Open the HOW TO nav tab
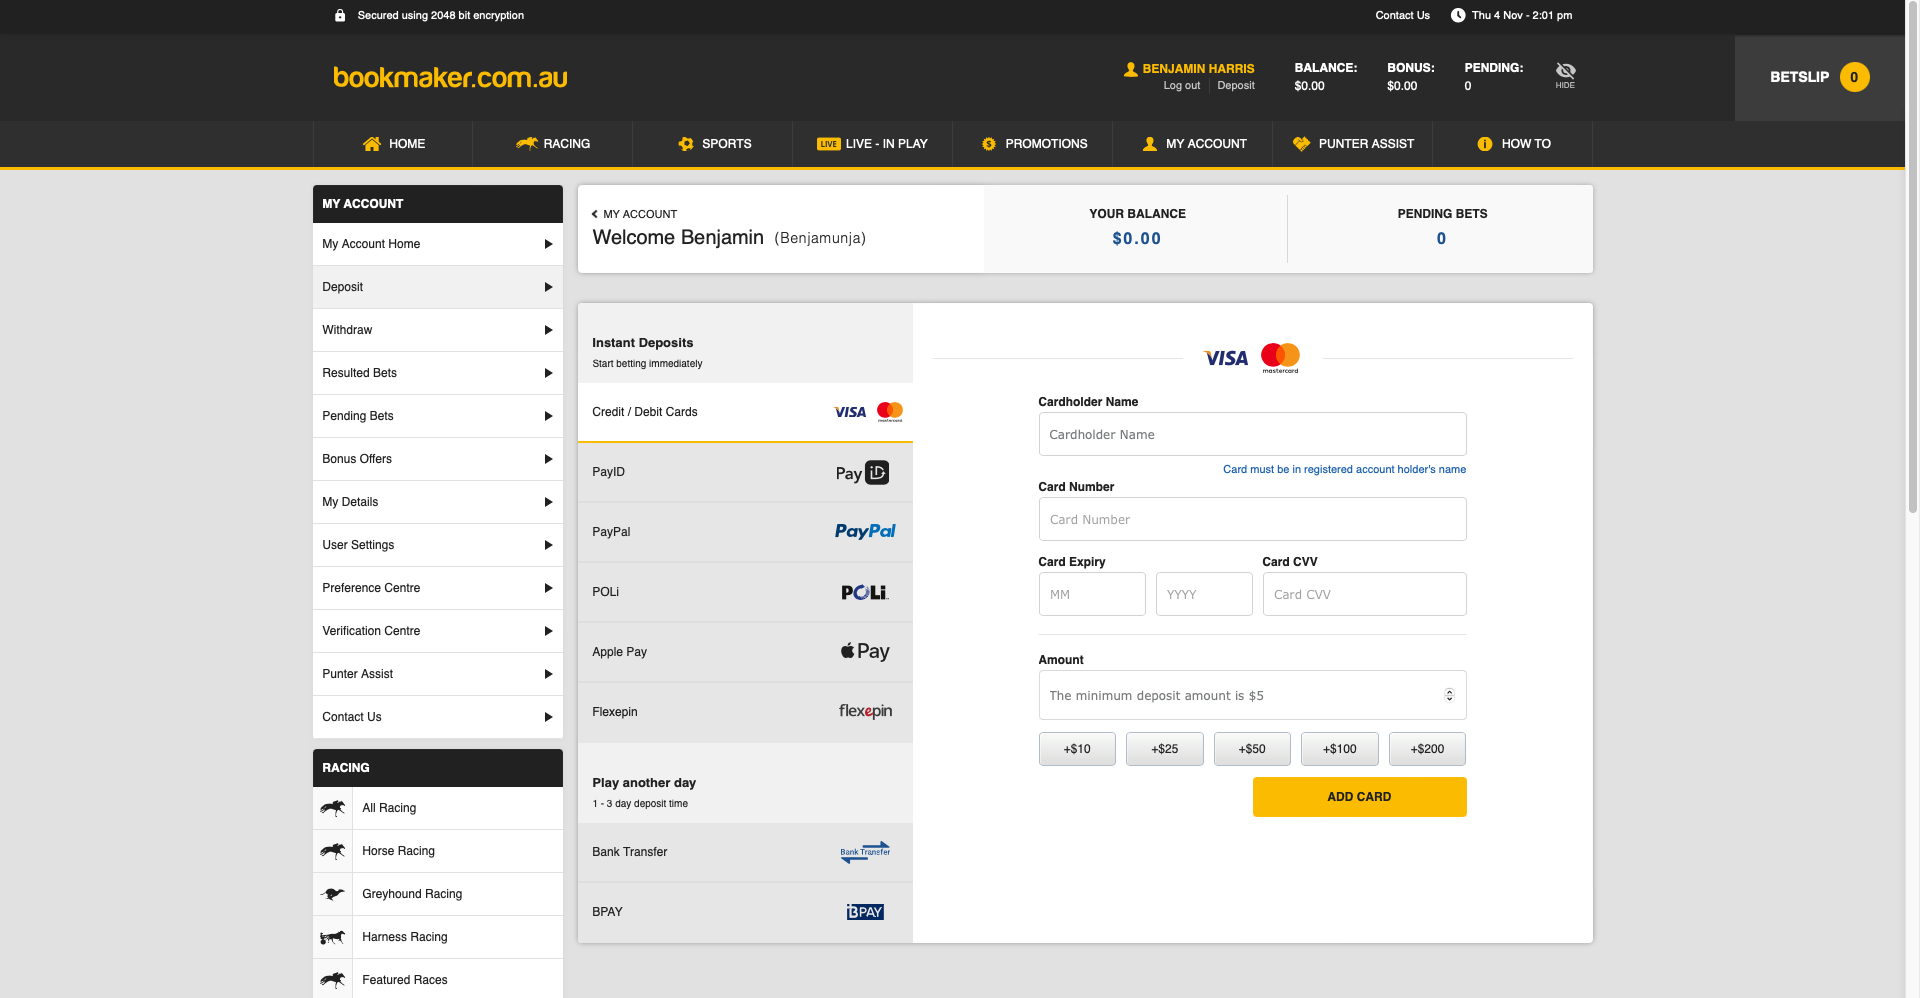This screenshot has height=998, width=1920. pyautogui.click(x=1513, y=144)
